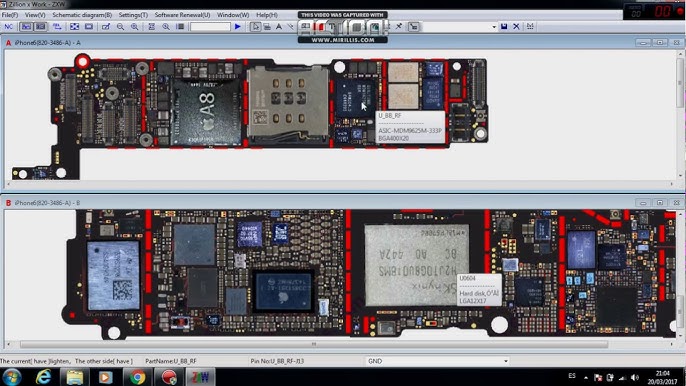This screenshot has height=386, width=686.
Task: Click the rectangle frame view icon
Action: 89,27
